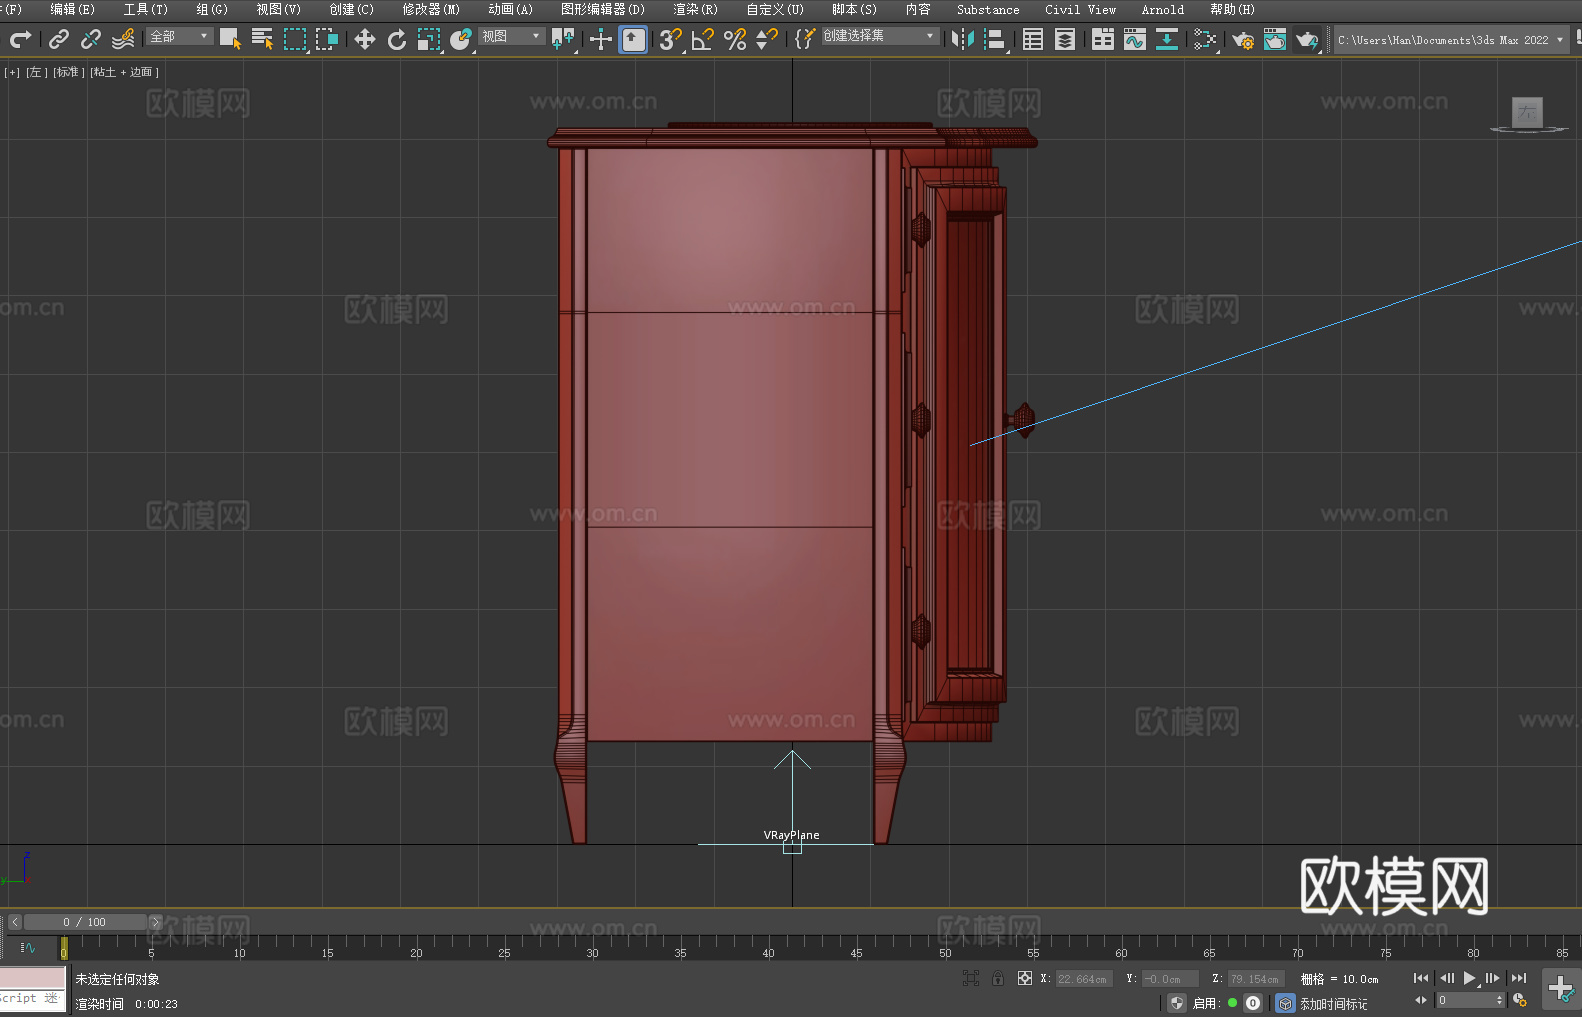
Task: Open the Civil View menu
Action: (x=1081, y=9)
